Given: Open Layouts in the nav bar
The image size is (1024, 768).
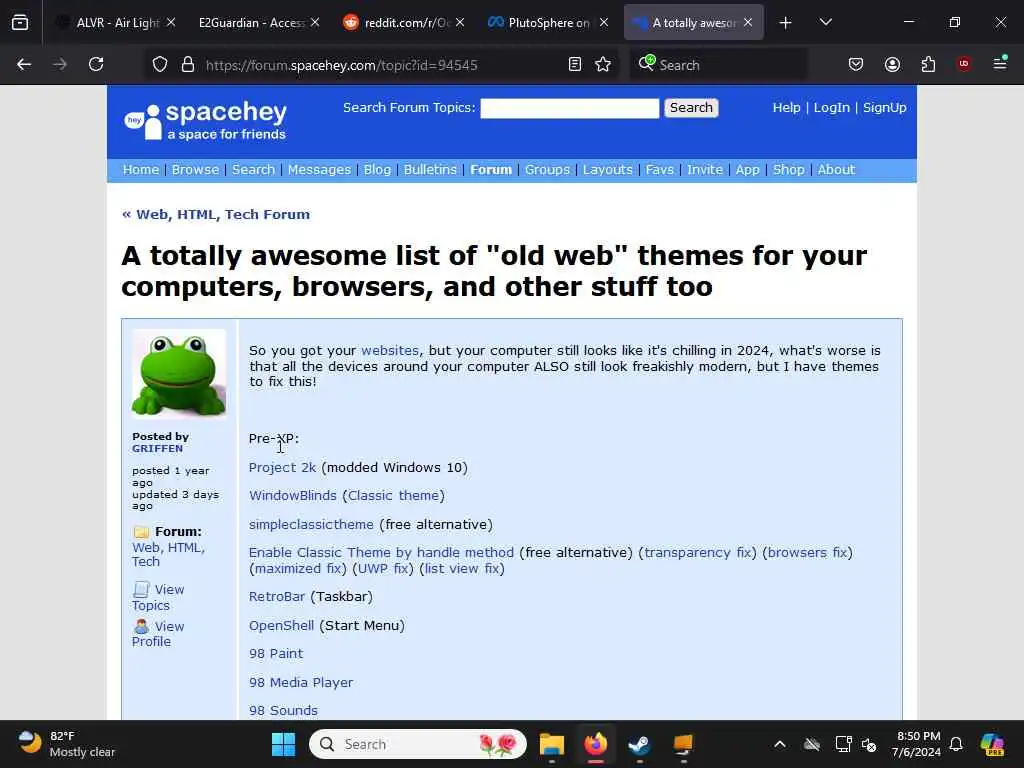Looking at the screenshot, I should [607, 169].
